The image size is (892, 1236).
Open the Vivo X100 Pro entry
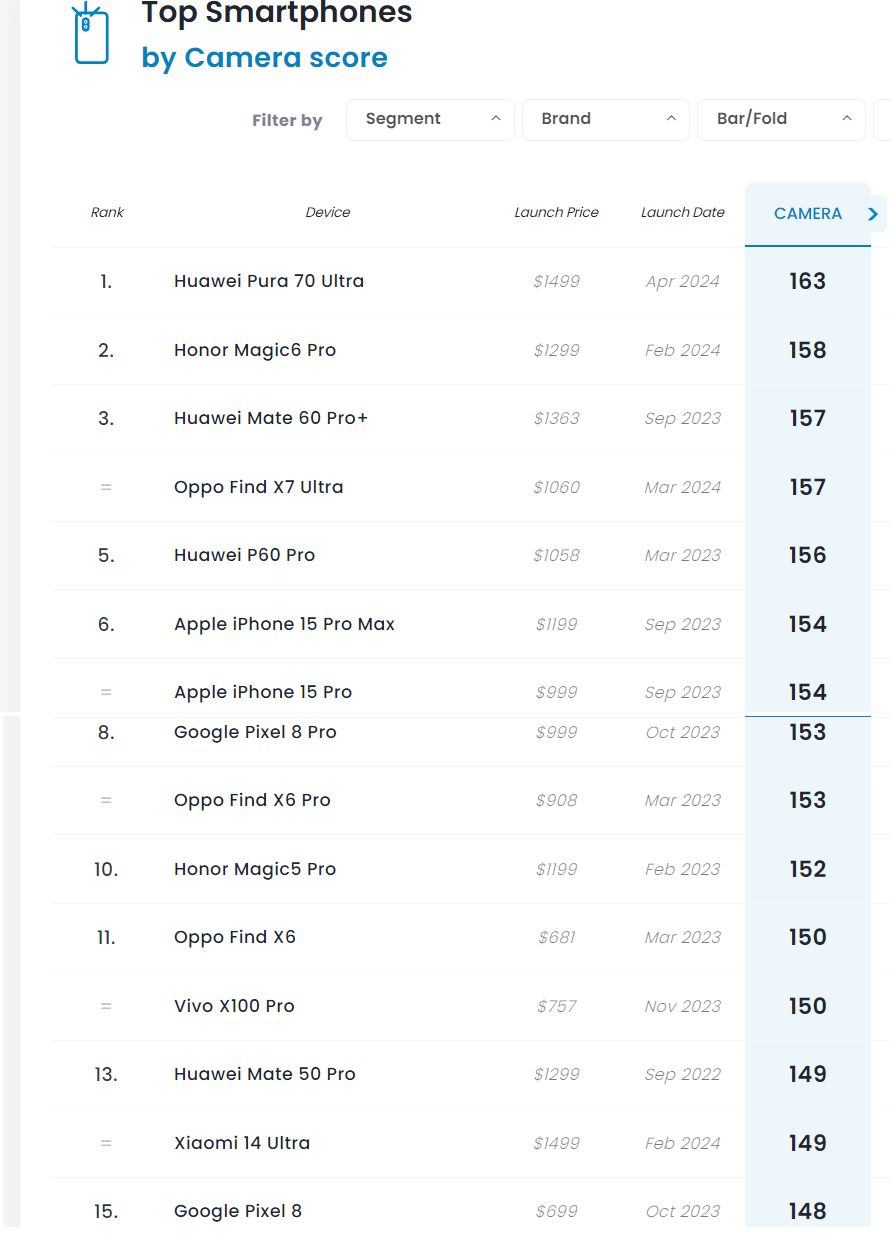pos(234,1006)
